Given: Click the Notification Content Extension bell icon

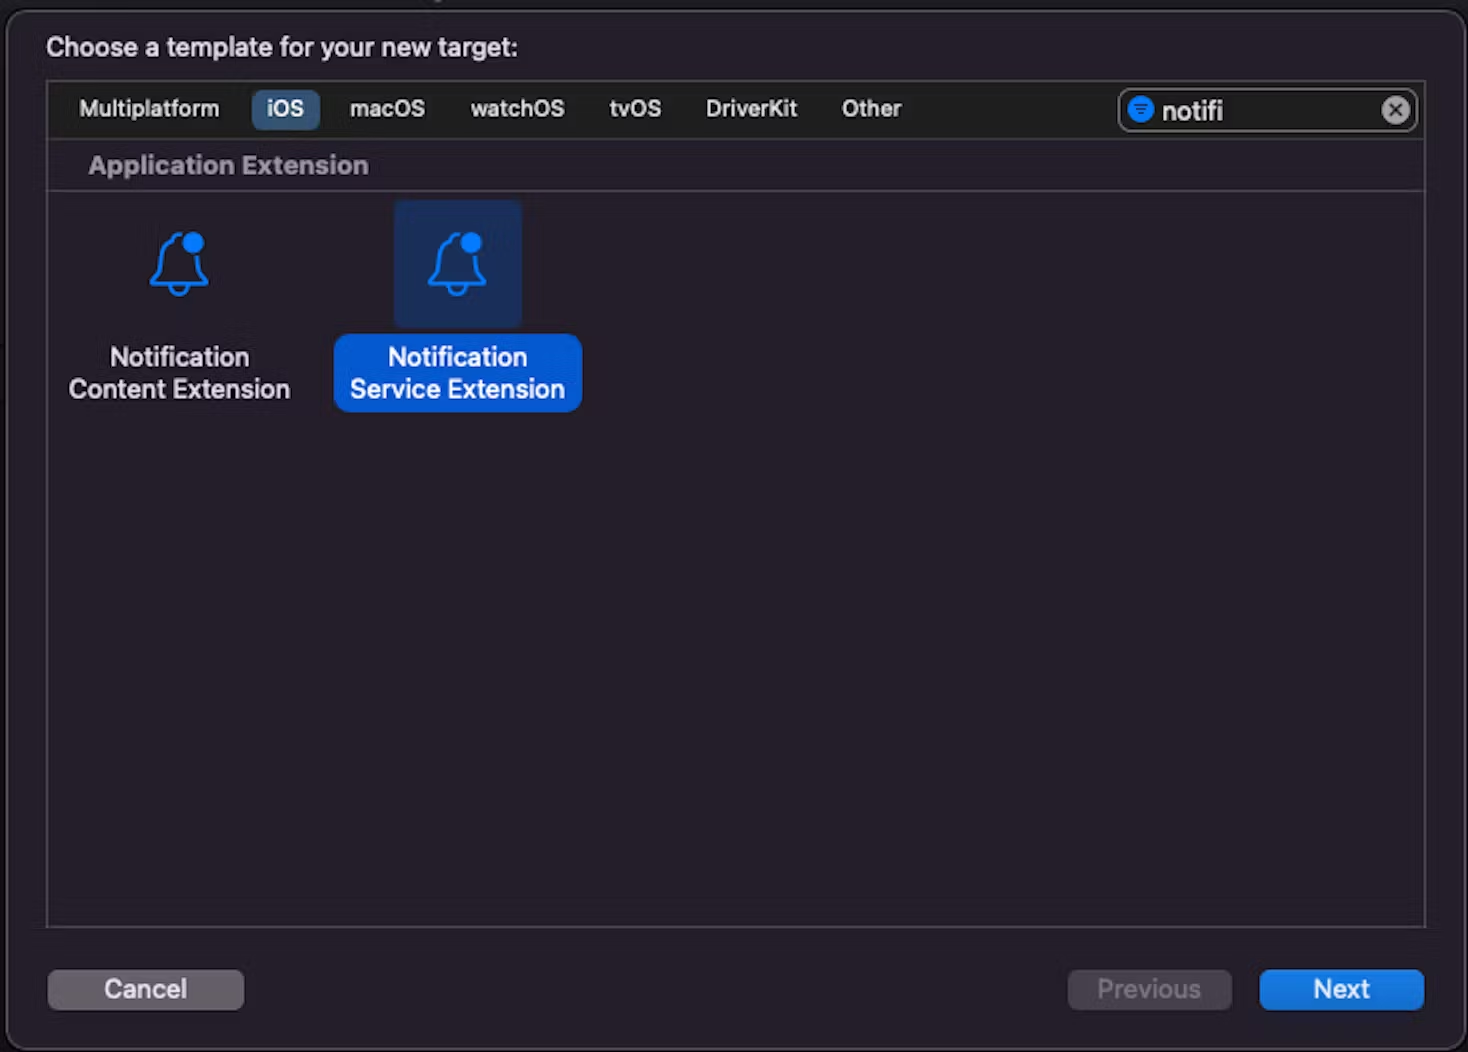Looking at the screenshot, I should click(x=179, y=264).
